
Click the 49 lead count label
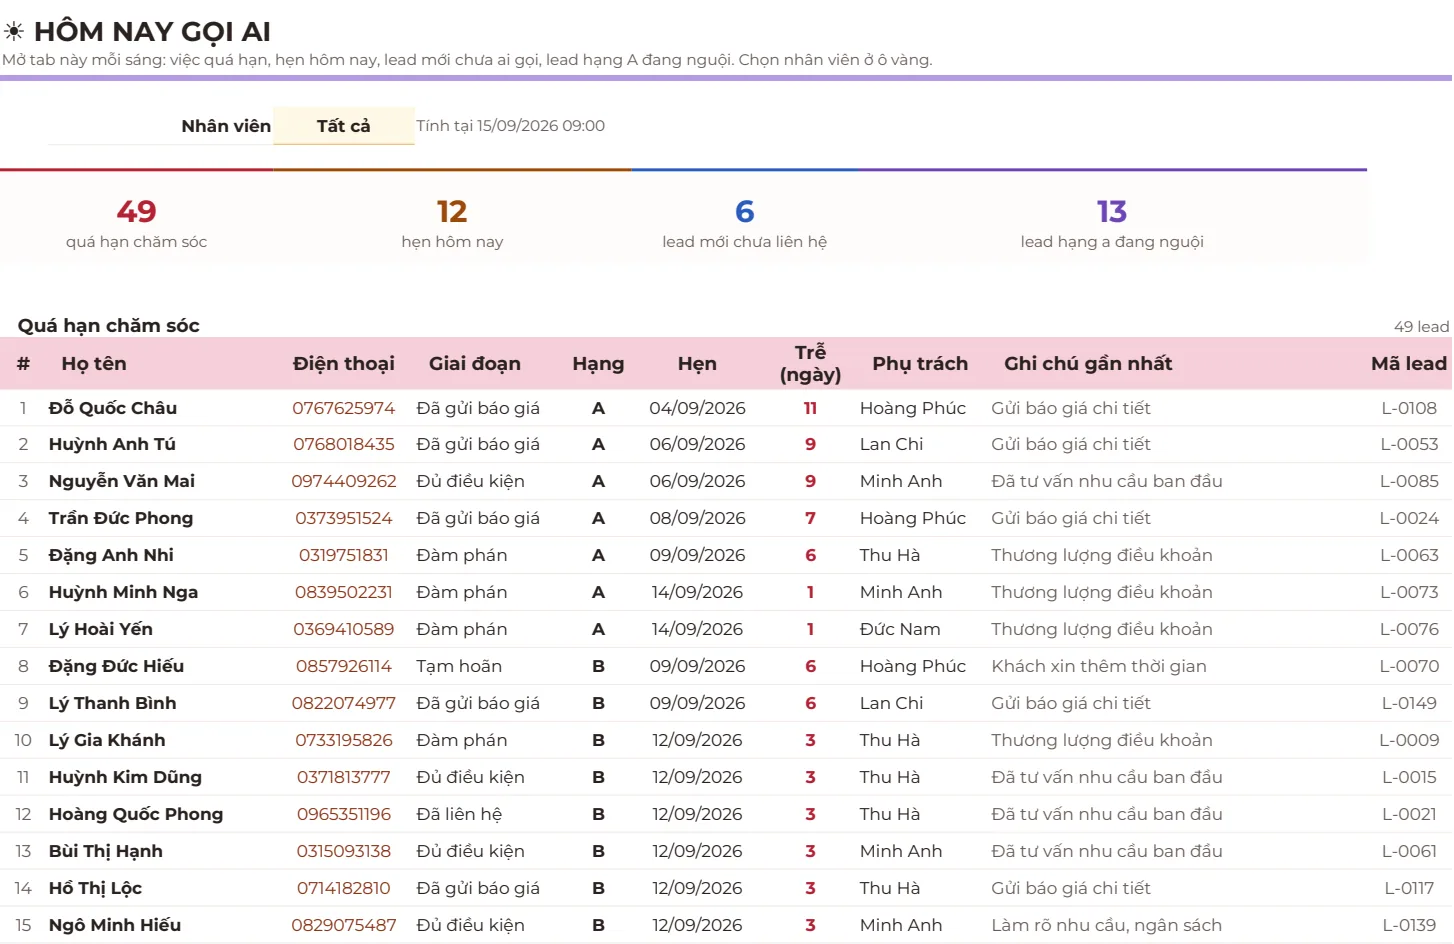click(1421, 327)
